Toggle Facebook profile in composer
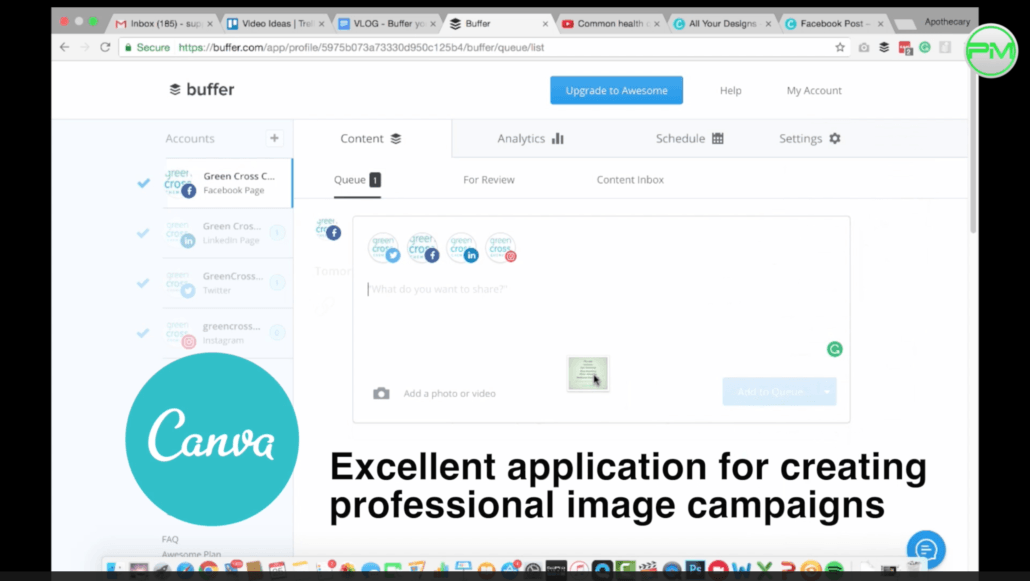The image size is (1030, 581). coord(422,248)
